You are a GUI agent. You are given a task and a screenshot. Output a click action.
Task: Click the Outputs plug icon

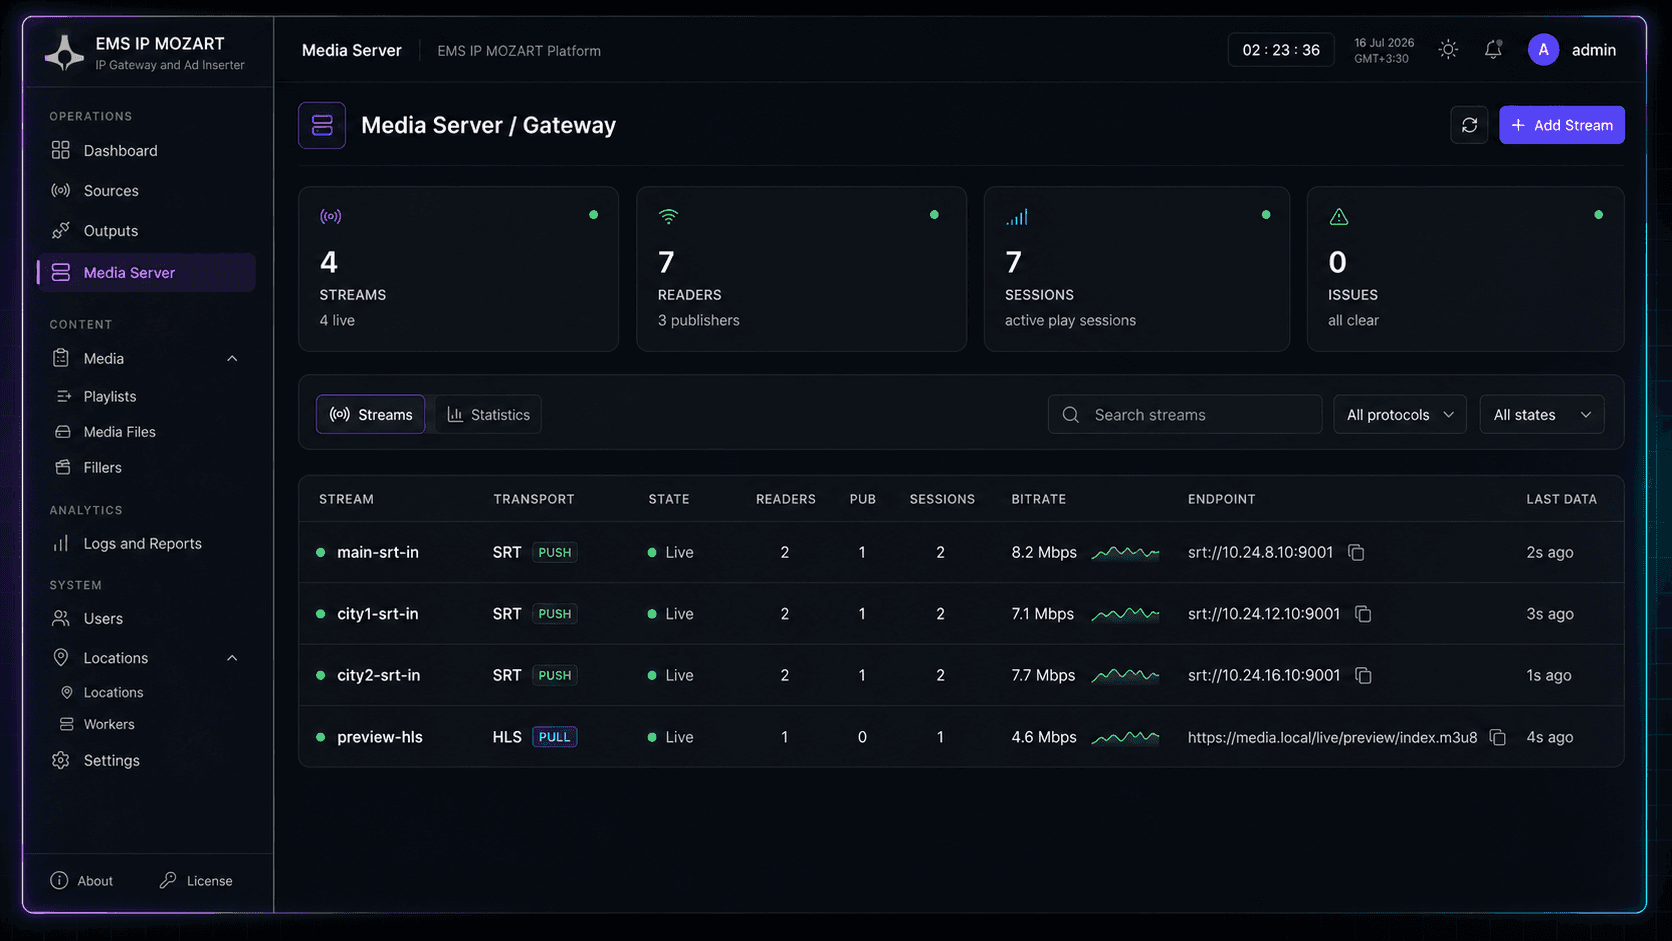coord(61,230)
